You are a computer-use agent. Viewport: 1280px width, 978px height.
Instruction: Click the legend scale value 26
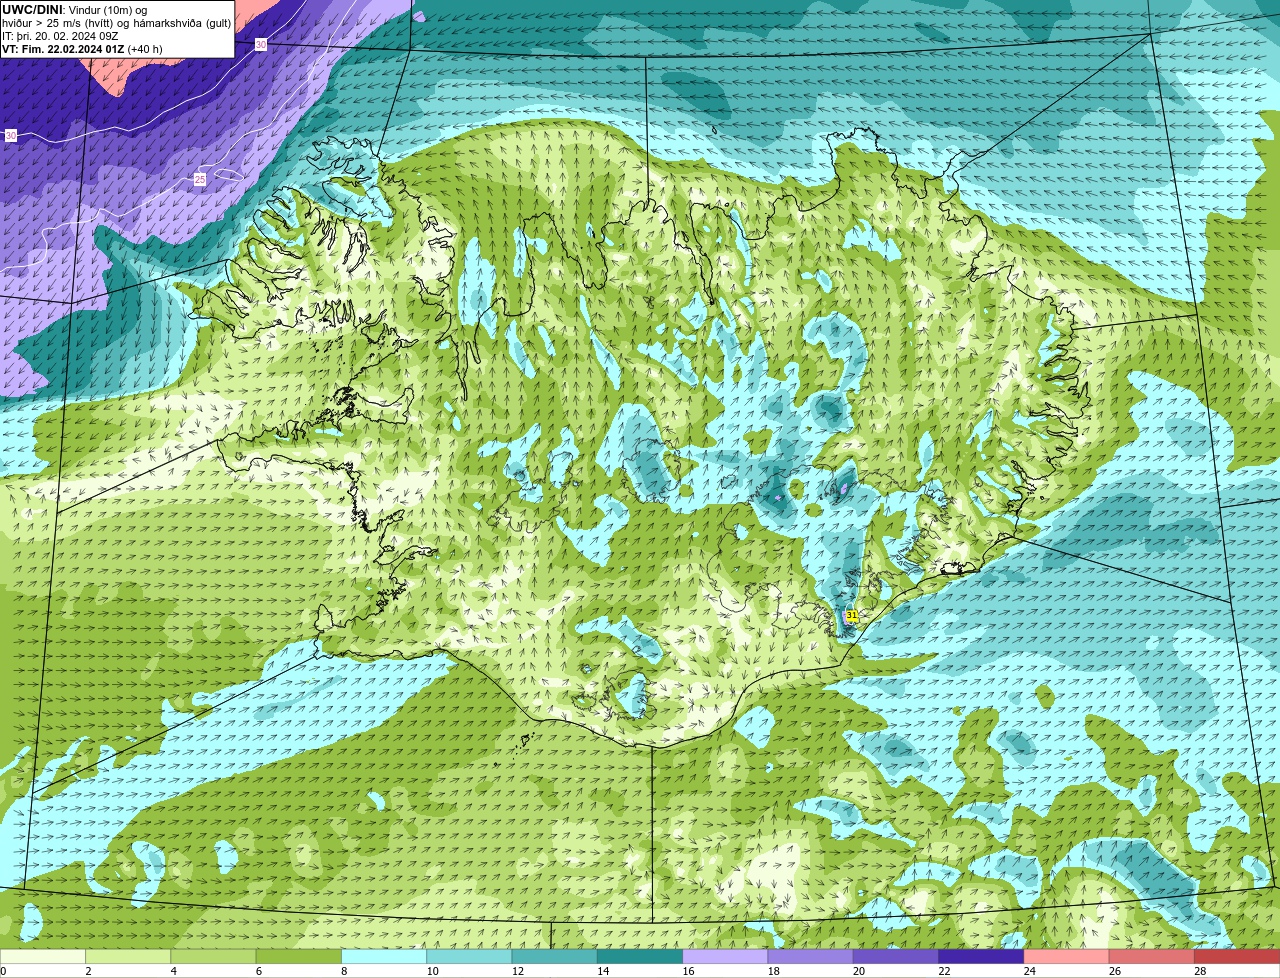(1115, 971)
